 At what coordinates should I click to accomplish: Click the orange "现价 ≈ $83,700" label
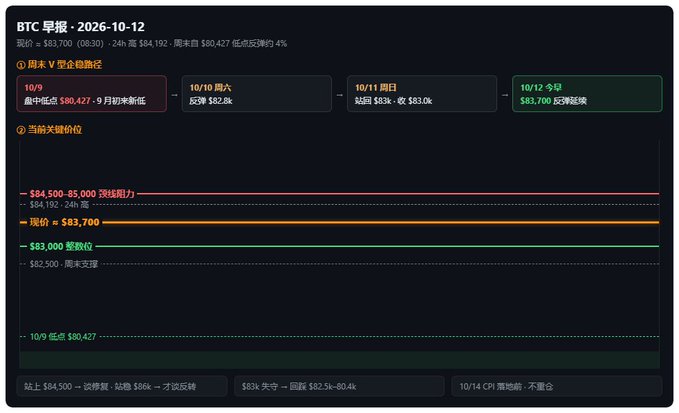[x=65, y=222]
